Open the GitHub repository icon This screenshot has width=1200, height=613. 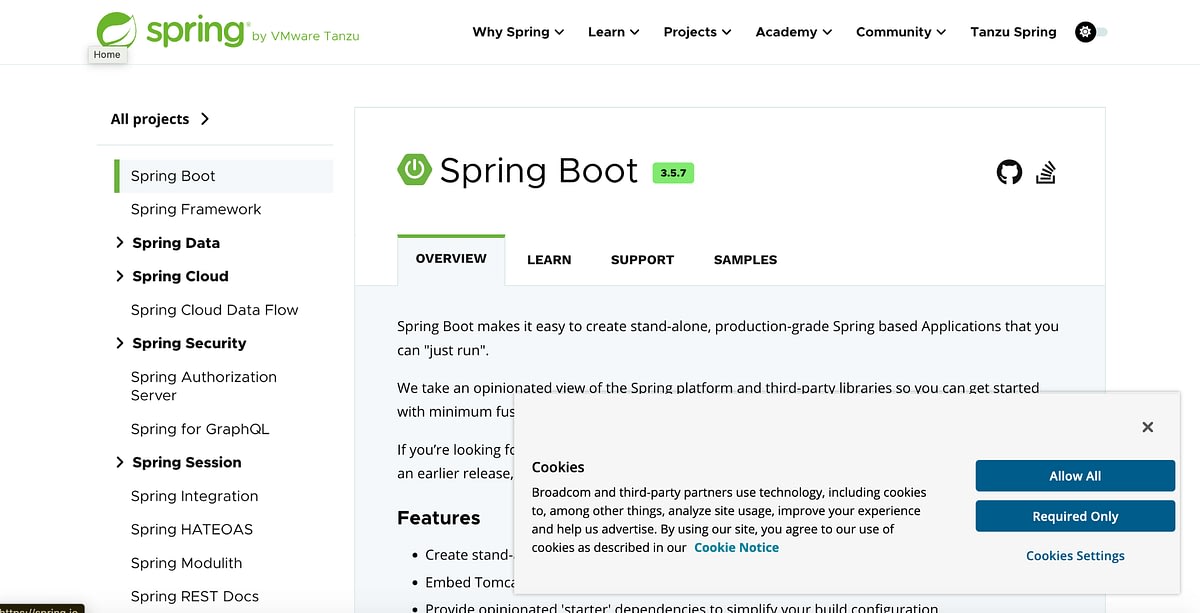coord(1009,172)
